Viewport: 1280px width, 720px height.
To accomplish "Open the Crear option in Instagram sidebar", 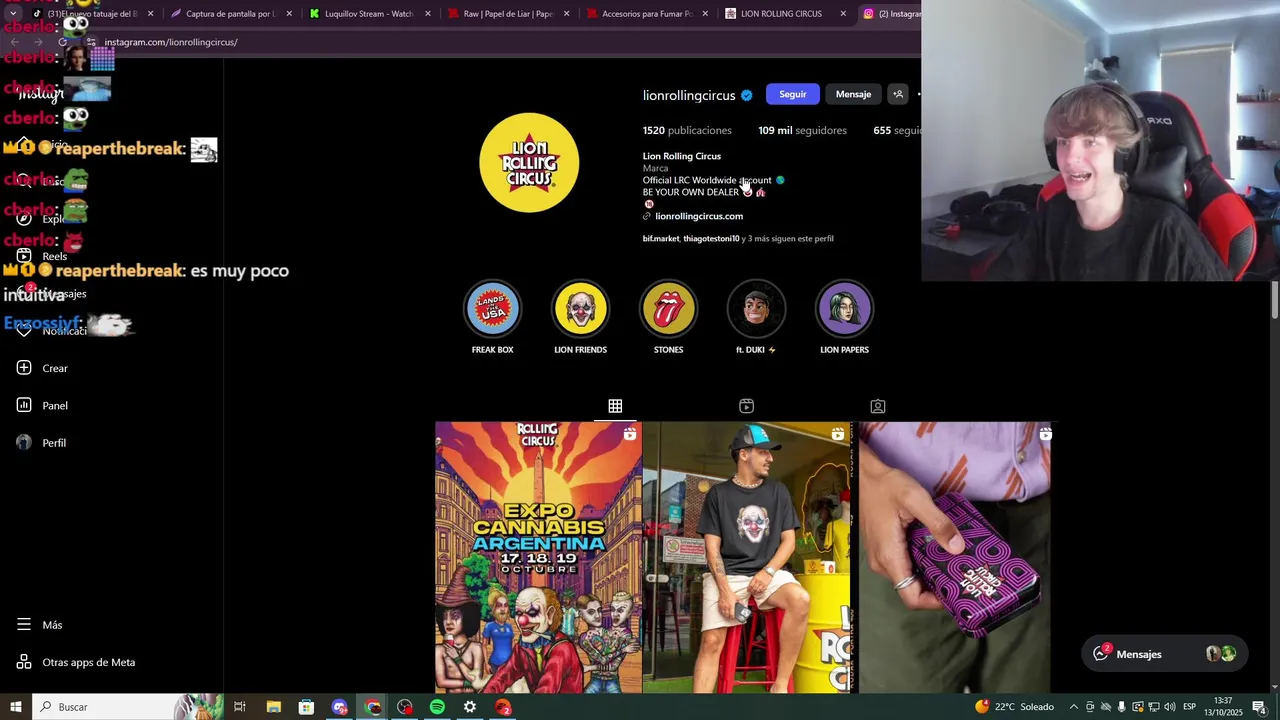I will tap(42, 368).
